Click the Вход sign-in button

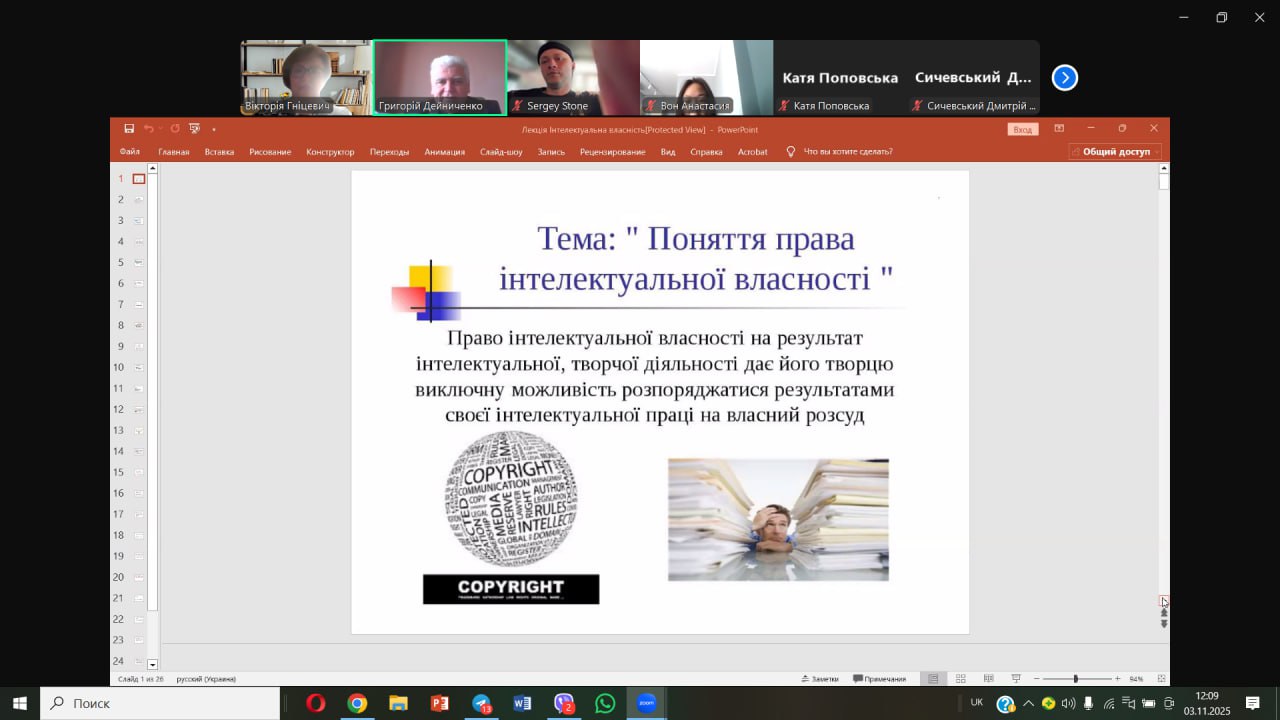click(1022, 129)
